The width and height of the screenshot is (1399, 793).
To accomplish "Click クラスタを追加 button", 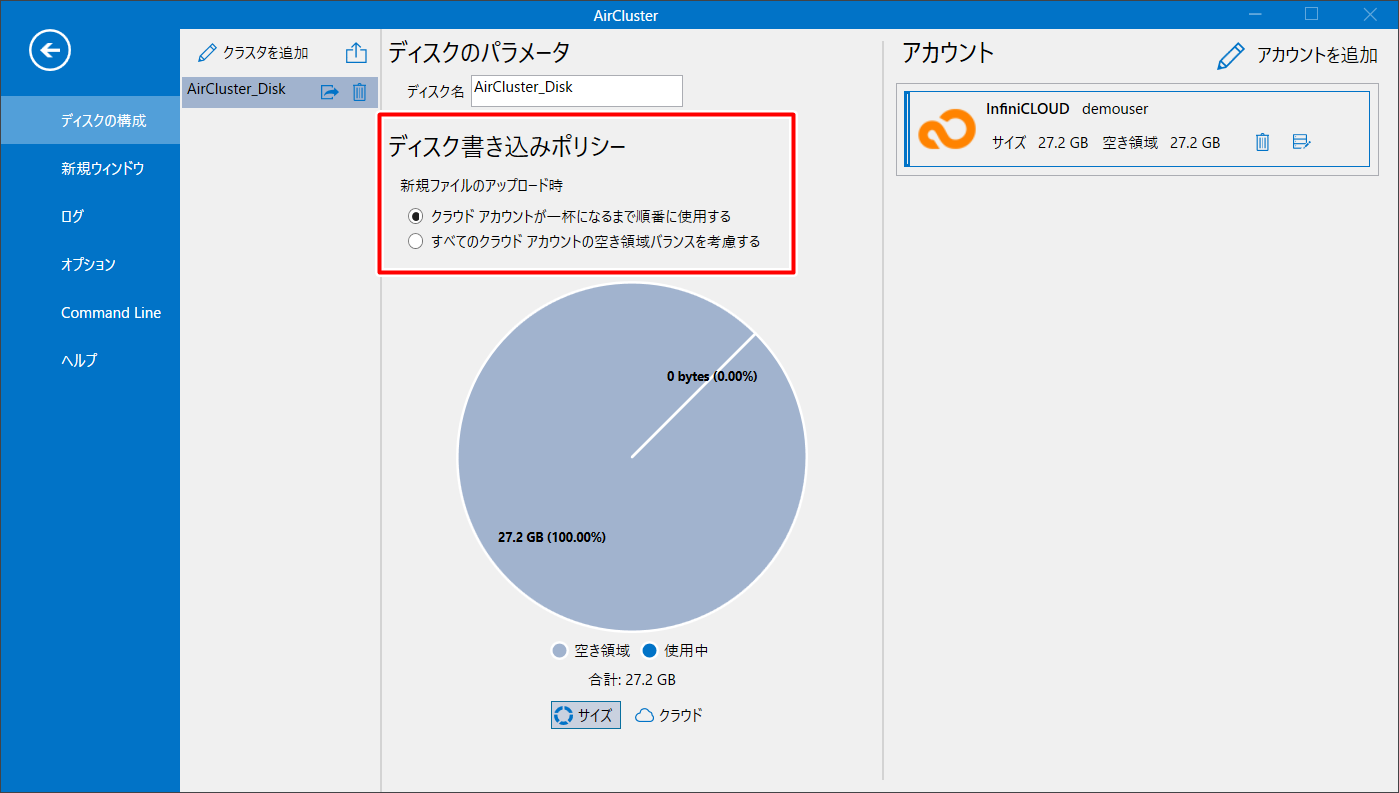I will click(x=254, y=53).
